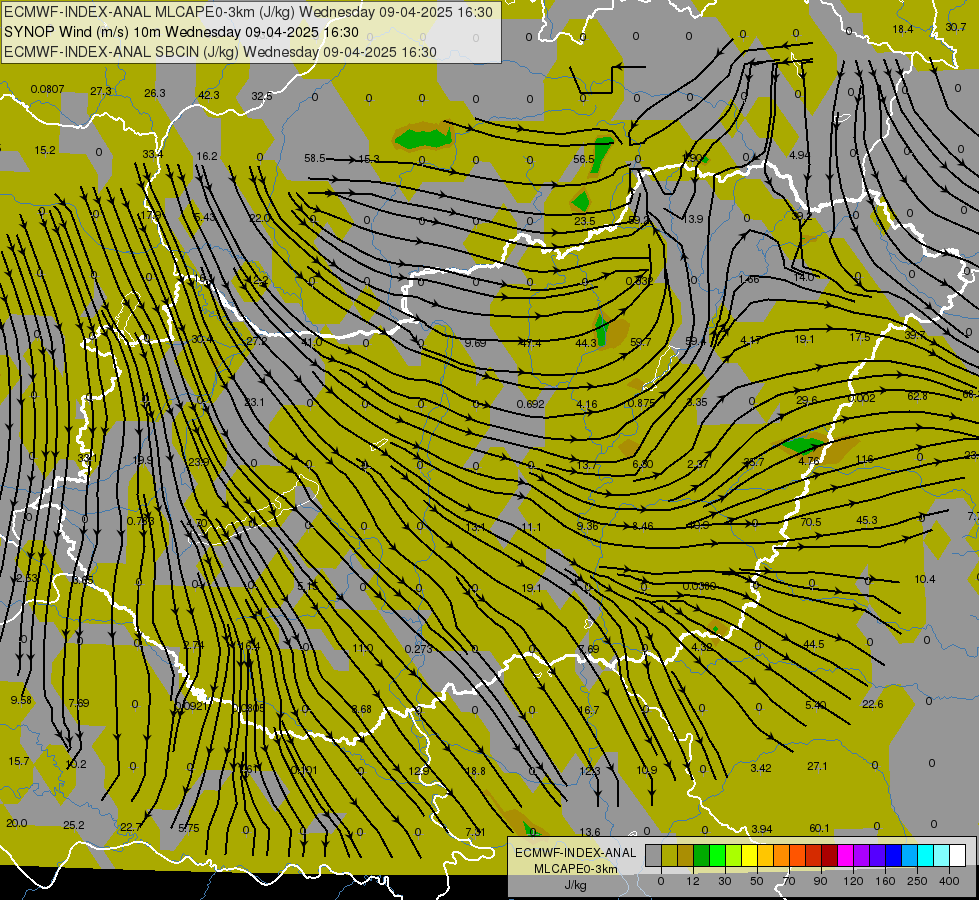This screenshot has height=900, width=979.
Task: Click the map value 58.5
Action: point(315,159)
